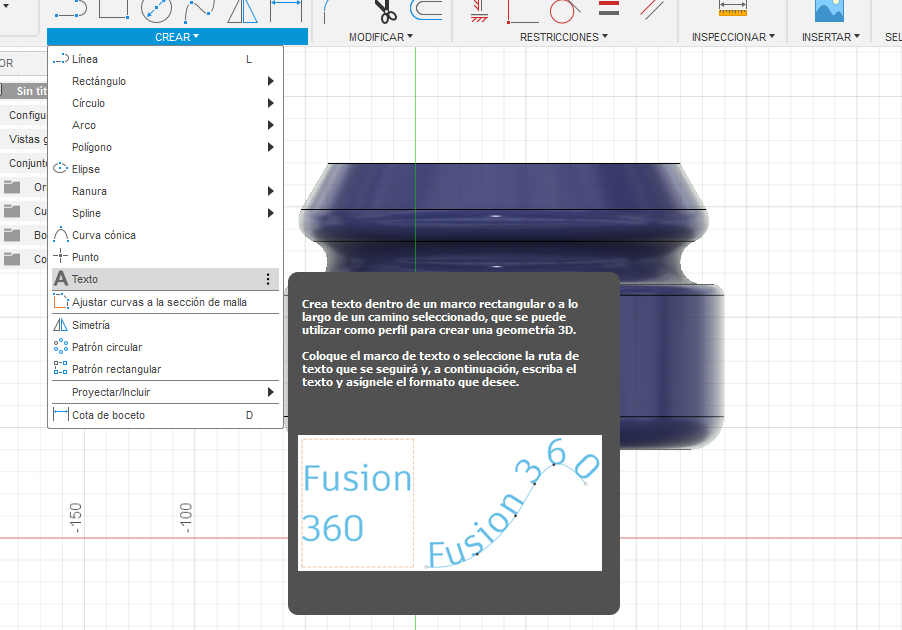This screenshot has height=630, width=902.
Task: Open the RESTRICCIONES dropdown
Action: click(564, 37)
